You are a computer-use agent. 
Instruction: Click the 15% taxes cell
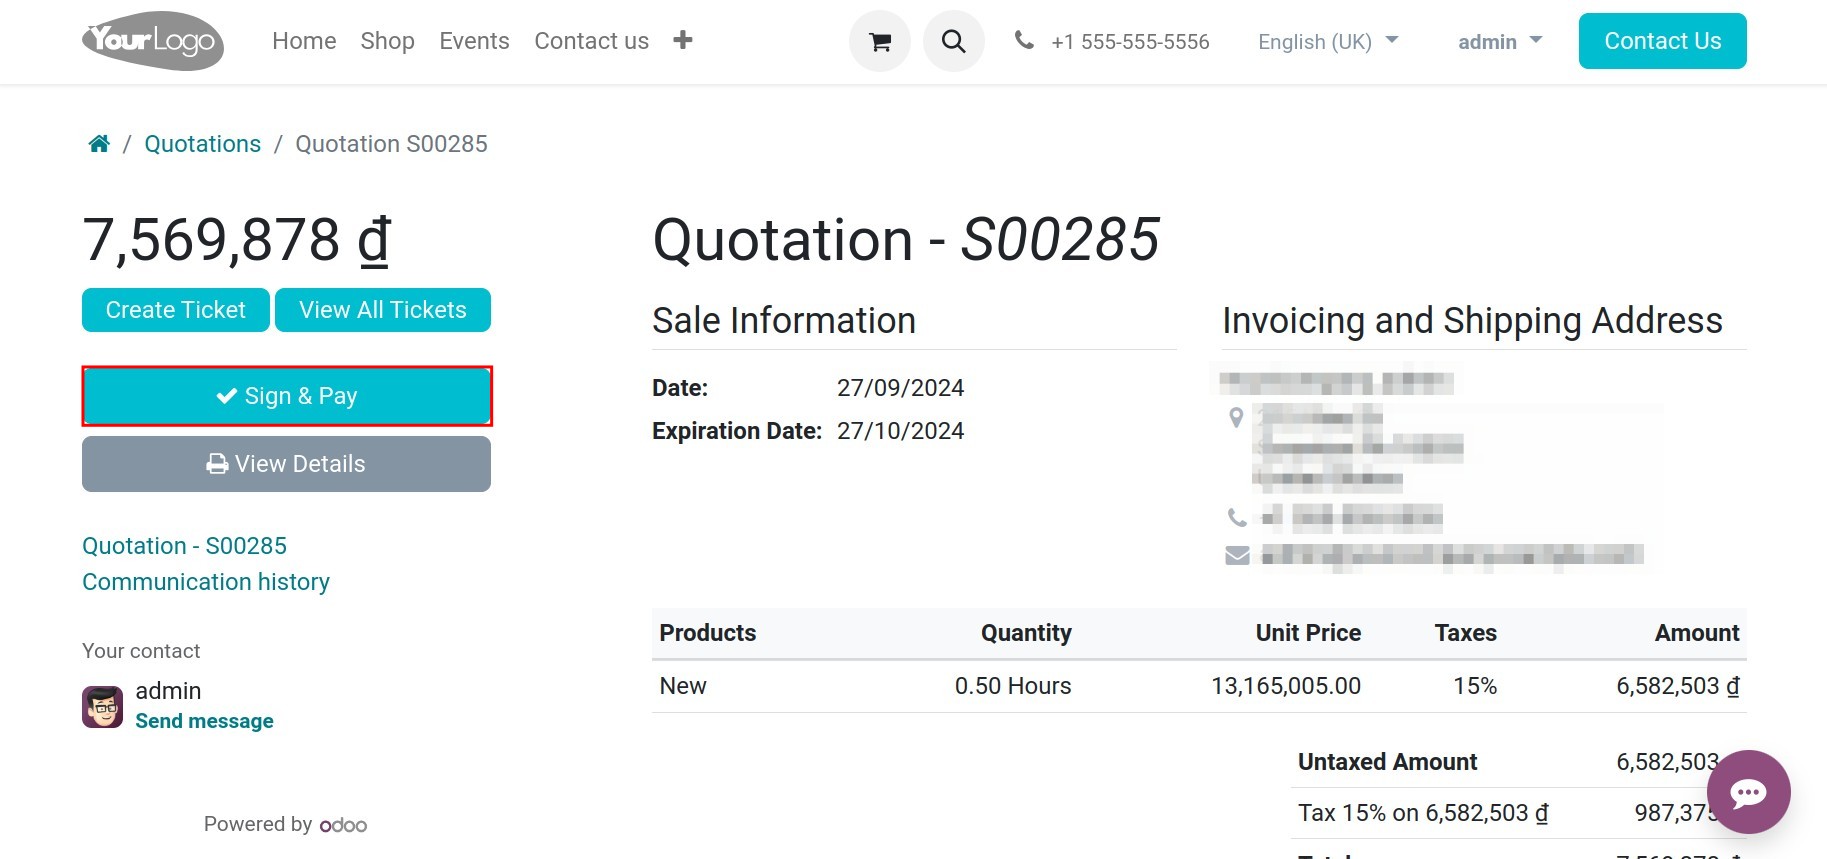[1475, 686]
